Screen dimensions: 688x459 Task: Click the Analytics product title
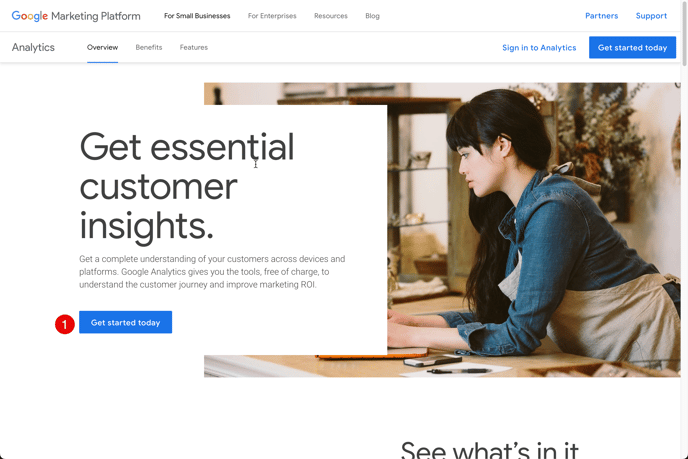pyautogui.click(x=33, y=47)
